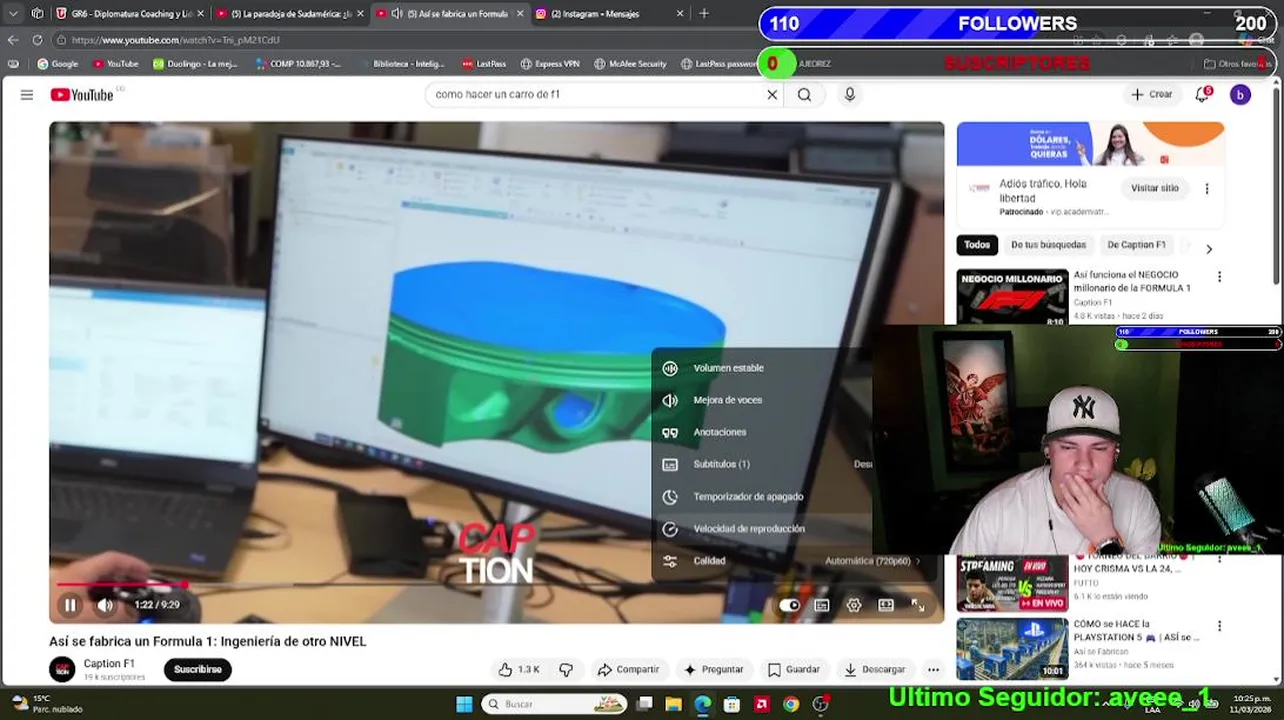Switch to La paradoja de Sudamérica tab
This screenshot has height=720, width=1284.
coord(290,14)
